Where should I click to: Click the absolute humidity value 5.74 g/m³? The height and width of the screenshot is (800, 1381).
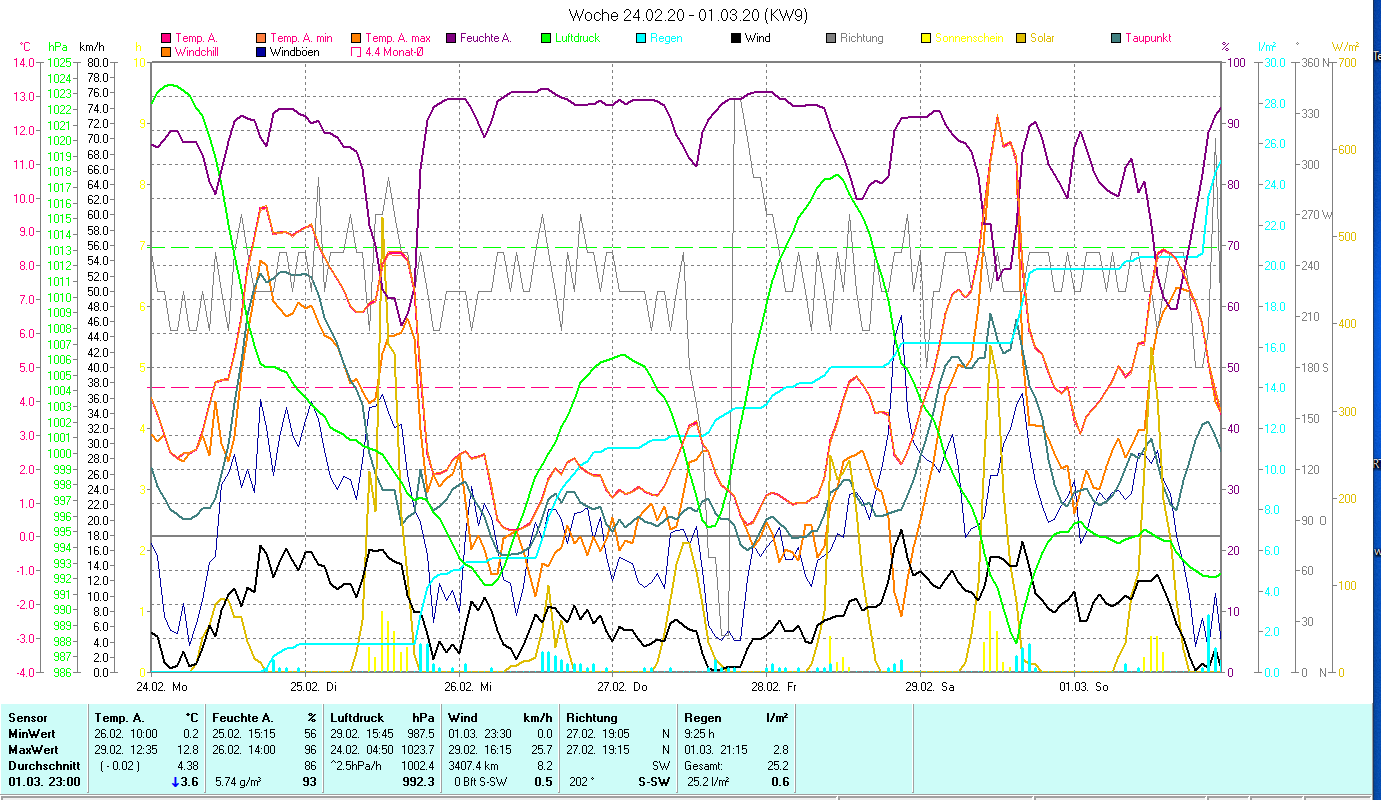239,782
